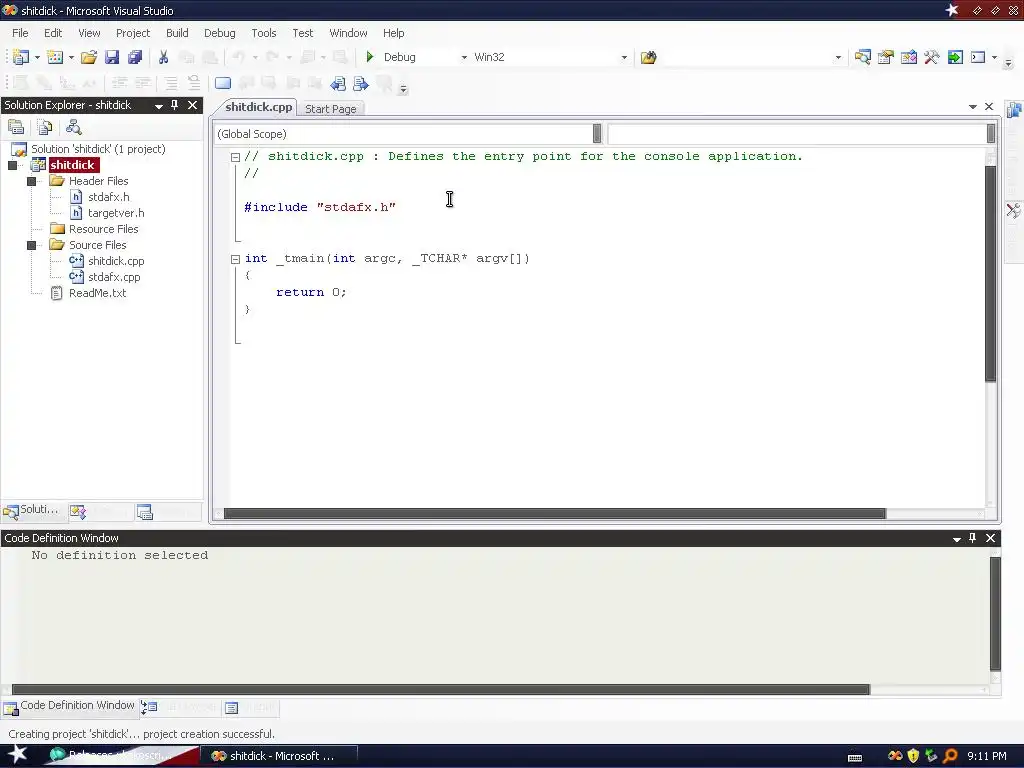Open the Find combo box dropdown arrow
The width and height of the screenshot is (1024, 768).
(x=839, y=57)
